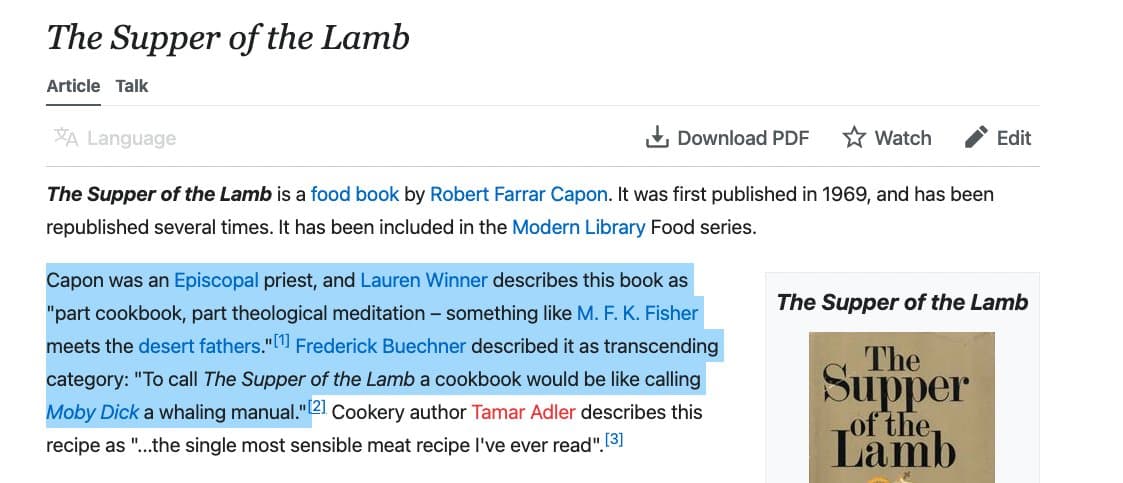The image size is (1123, 483).
Task: Switch to the Talk tab
Action: point(132,86)
